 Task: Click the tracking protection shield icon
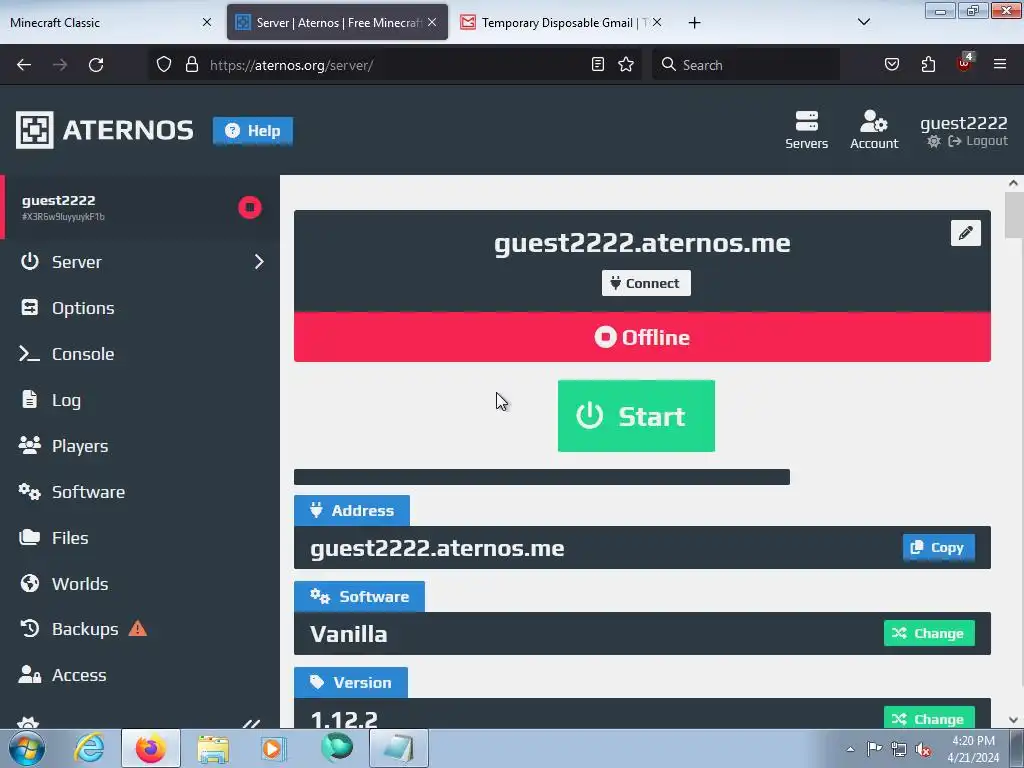coord(164,65)
